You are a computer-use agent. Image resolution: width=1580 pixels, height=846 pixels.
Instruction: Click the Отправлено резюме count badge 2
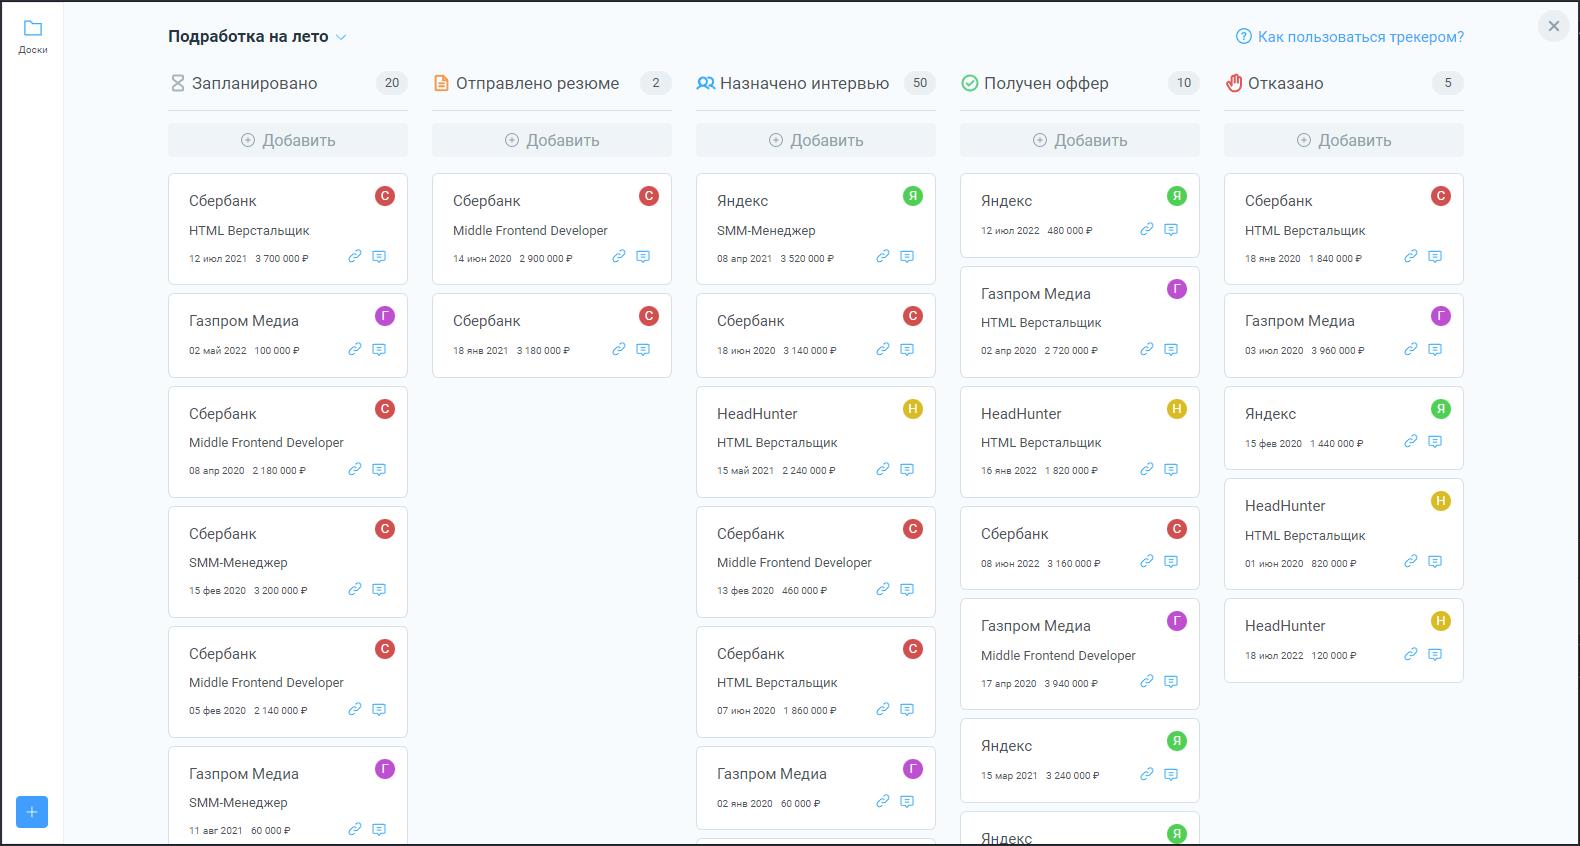(x=656, y=83)
